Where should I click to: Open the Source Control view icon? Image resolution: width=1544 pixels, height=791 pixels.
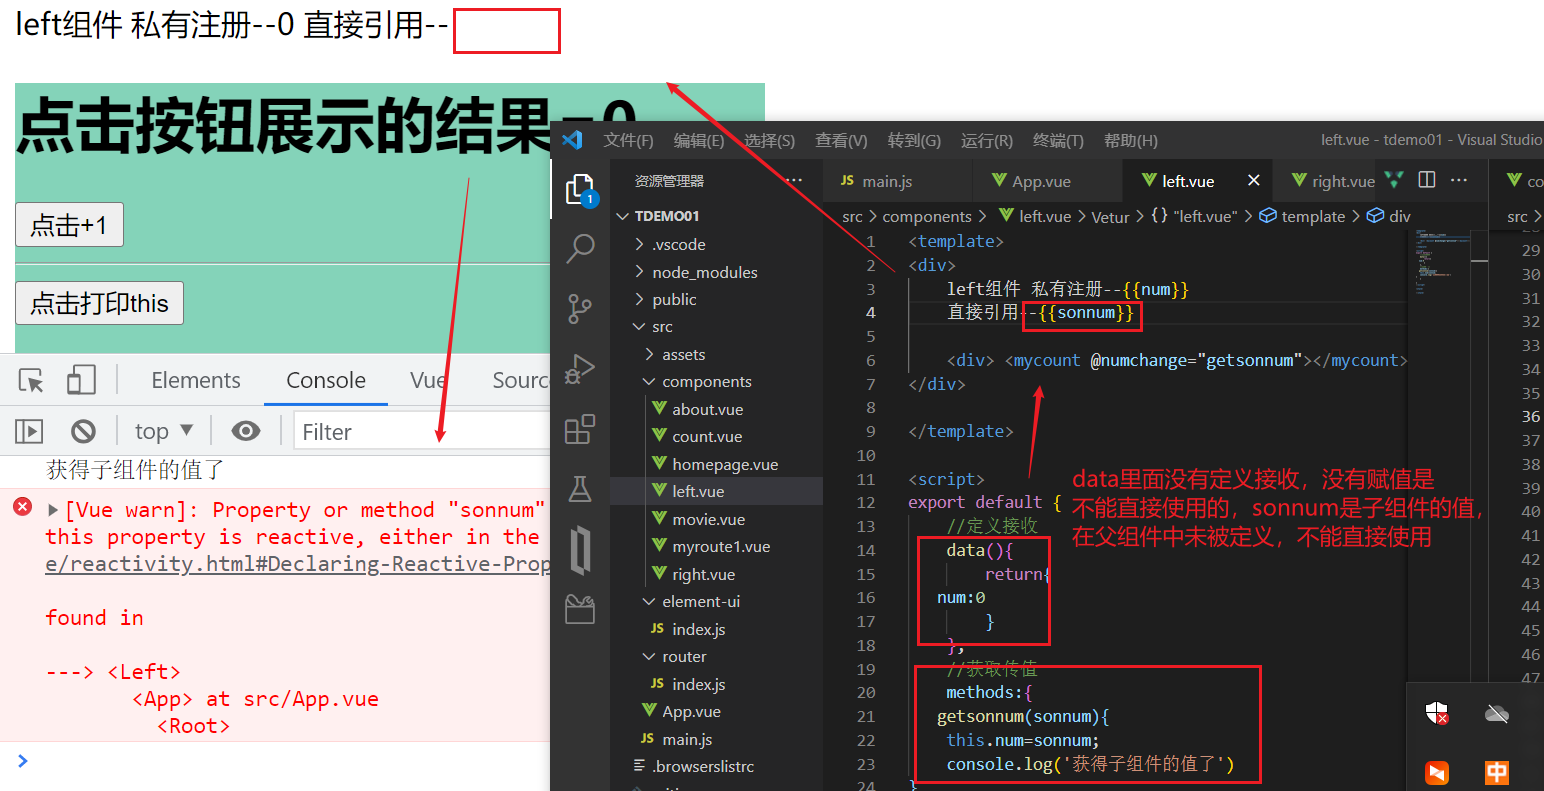580,309
